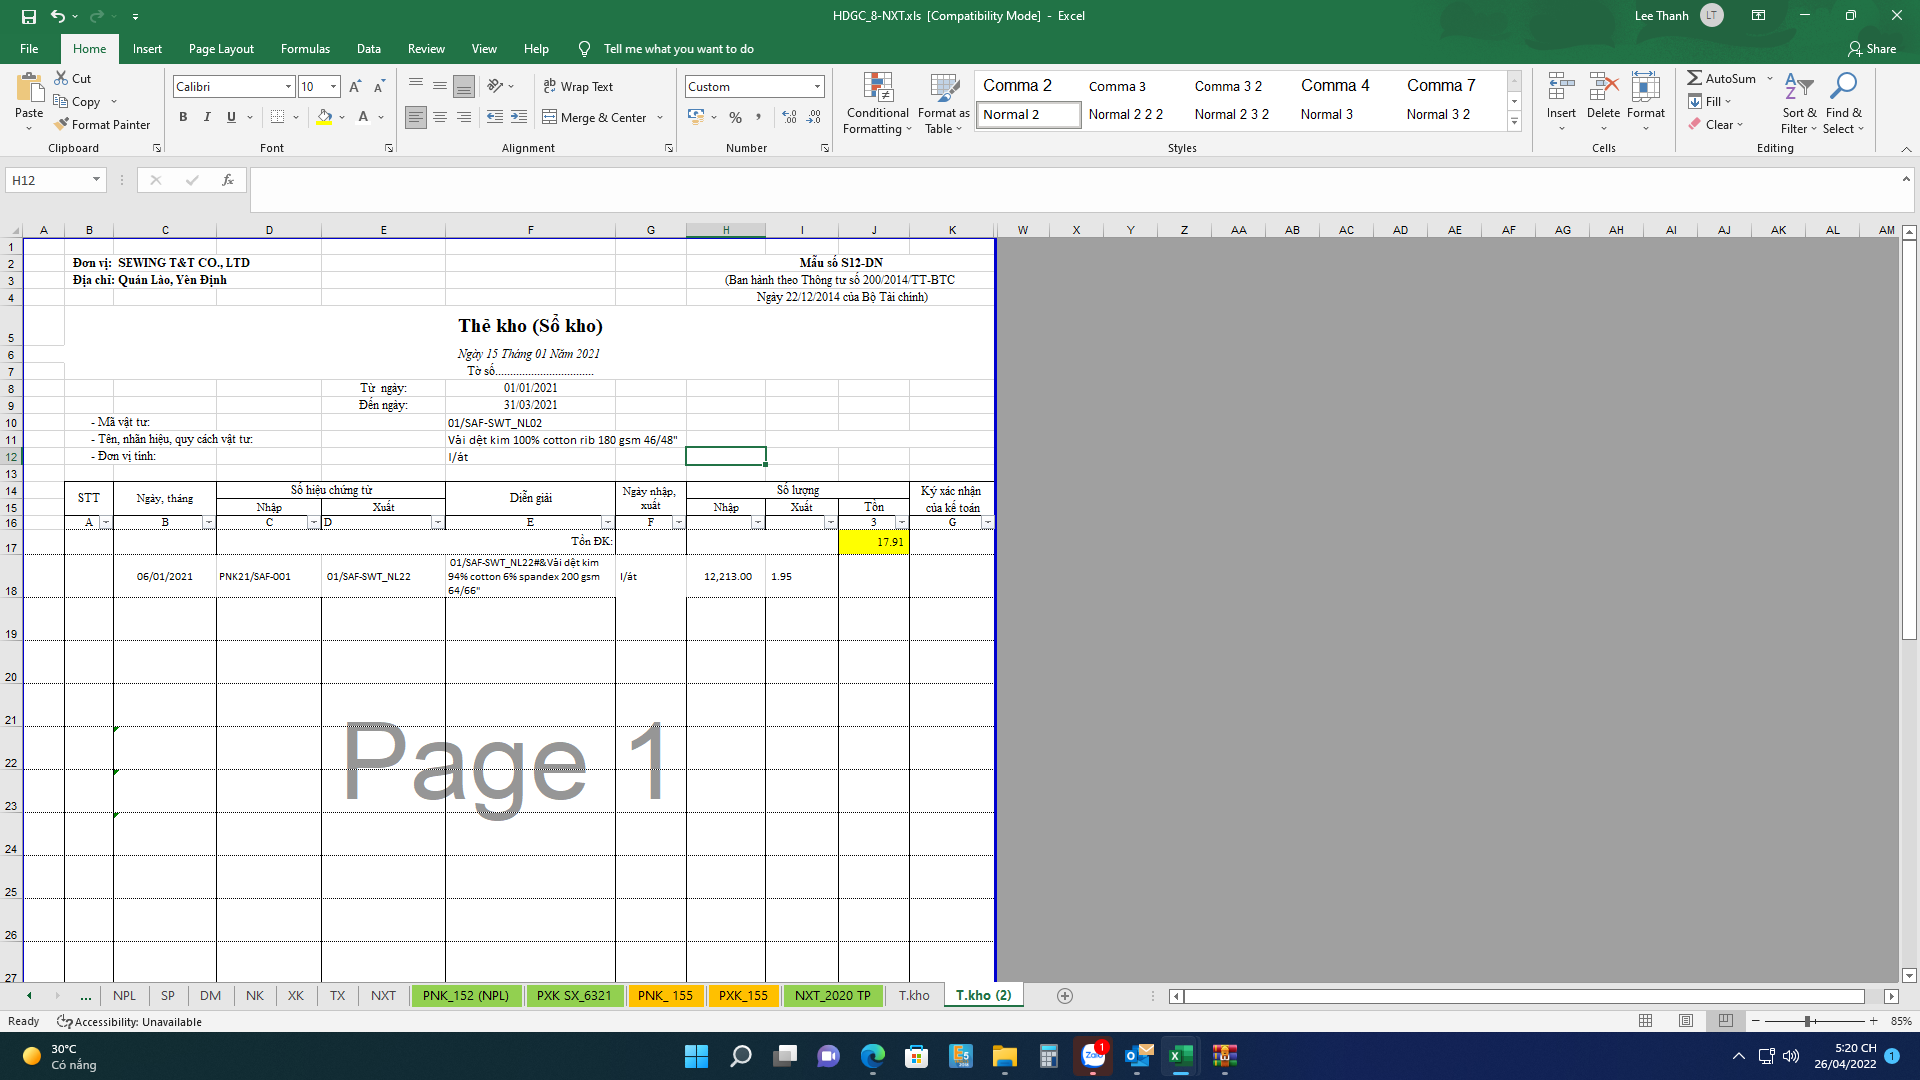Open the Clear button menu

1716,124
